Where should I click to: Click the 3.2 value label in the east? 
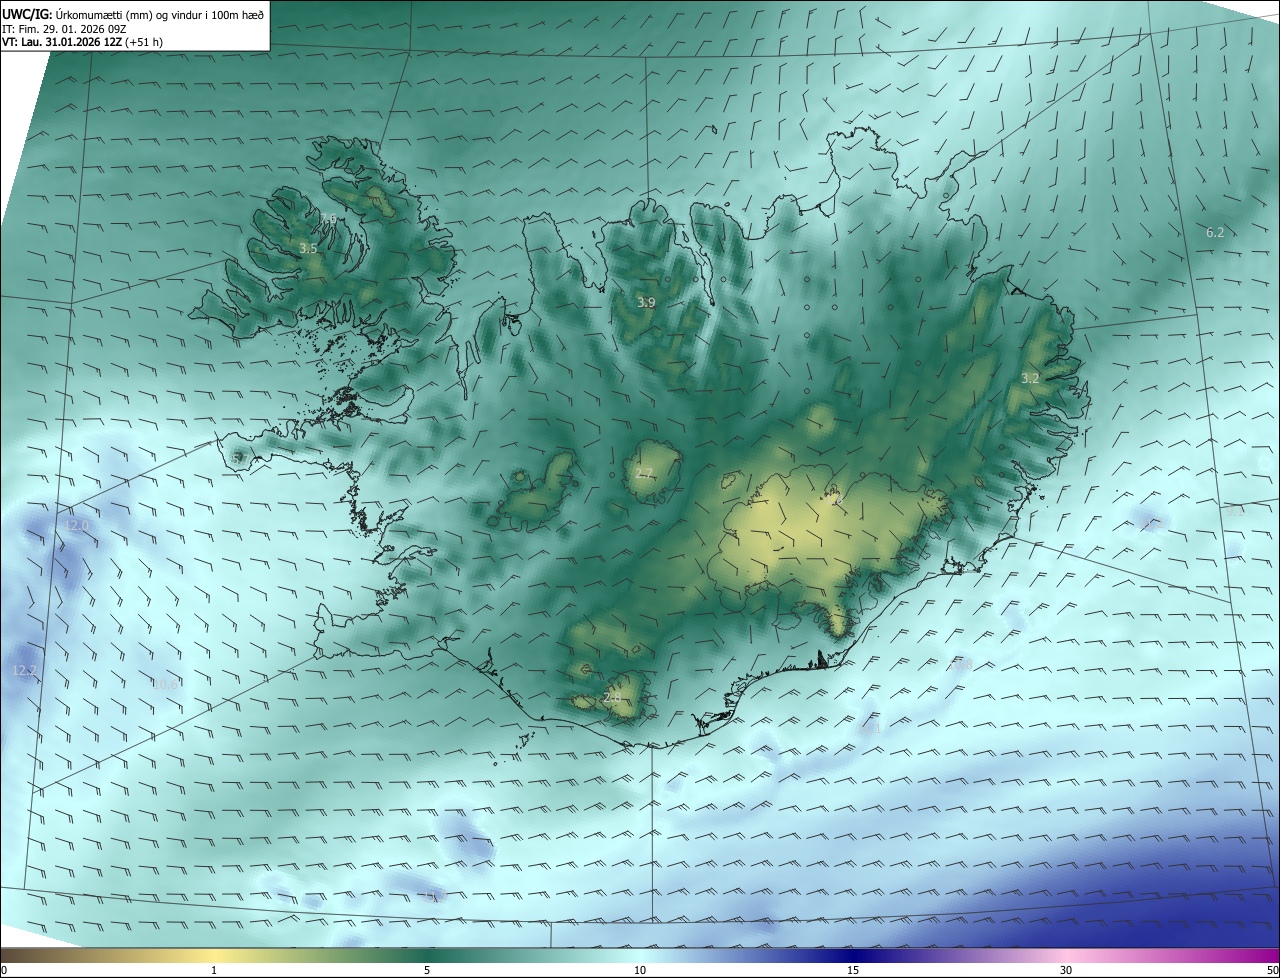[1030, 378]
